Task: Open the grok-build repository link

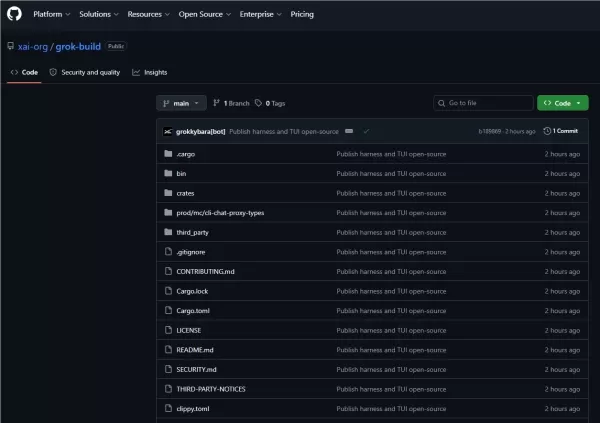Action: point(78,47)
